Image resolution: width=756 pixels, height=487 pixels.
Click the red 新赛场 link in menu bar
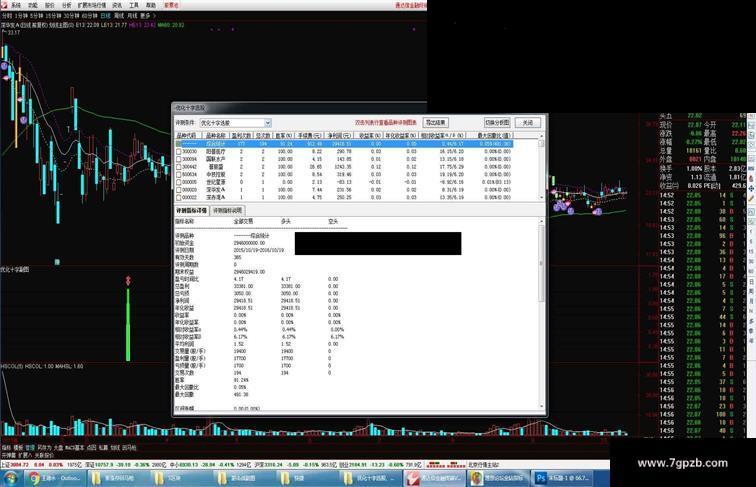(171, 5)
